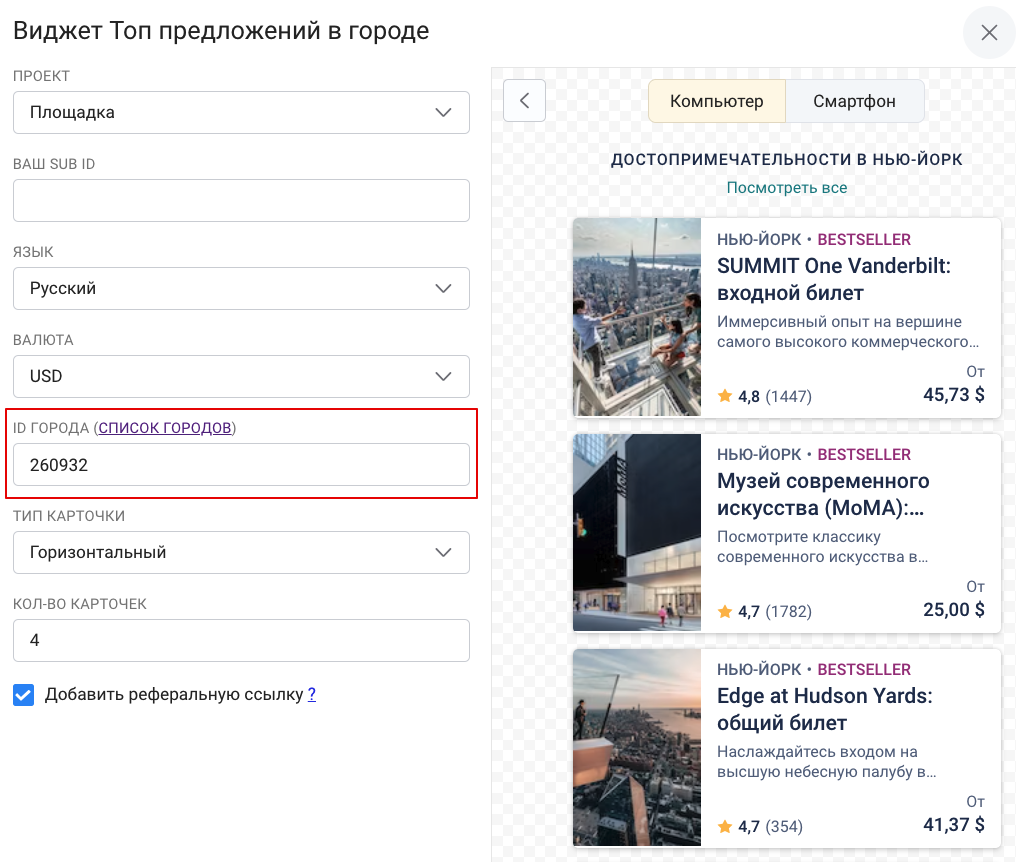
Task: Click the price 41,37 $
Action: tap(954, 824)
